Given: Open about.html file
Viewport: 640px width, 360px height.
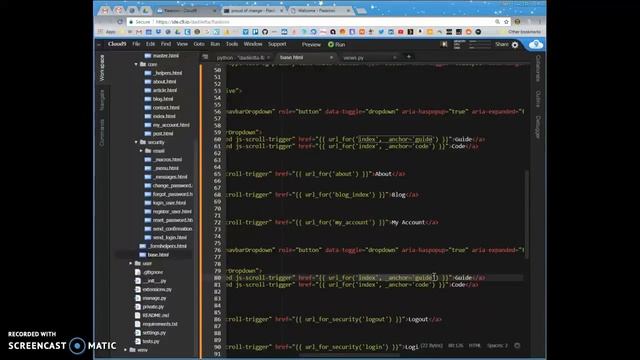Looking at the screenshot, I should pos(164,82).
